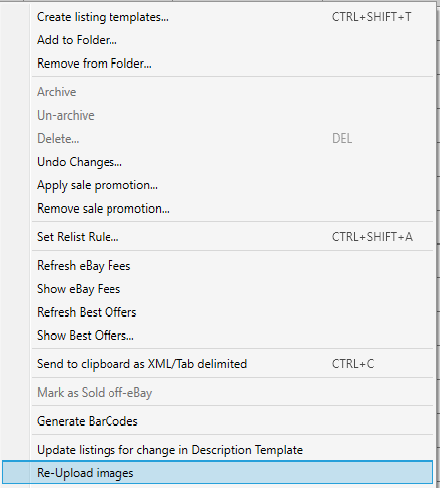
Task: Open Set Relist Rule option
Action: point(217,237)
